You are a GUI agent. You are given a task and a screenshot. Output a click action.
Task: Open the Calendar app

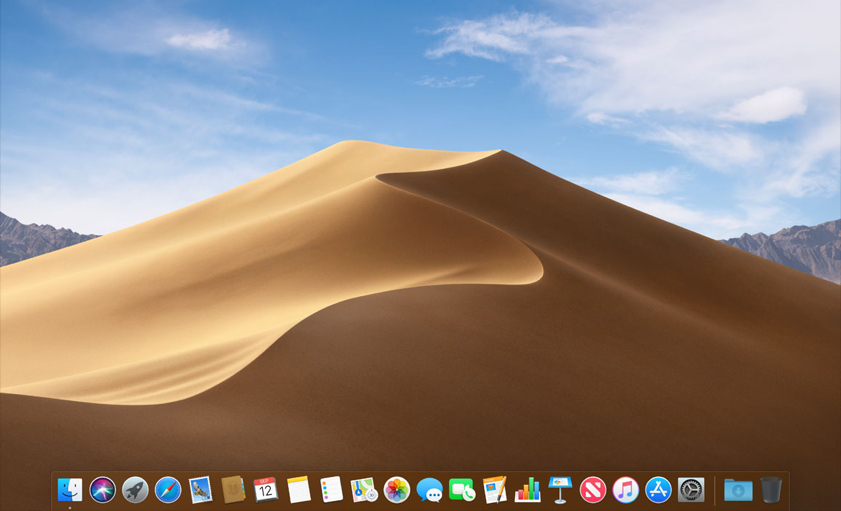coord(266,489)
